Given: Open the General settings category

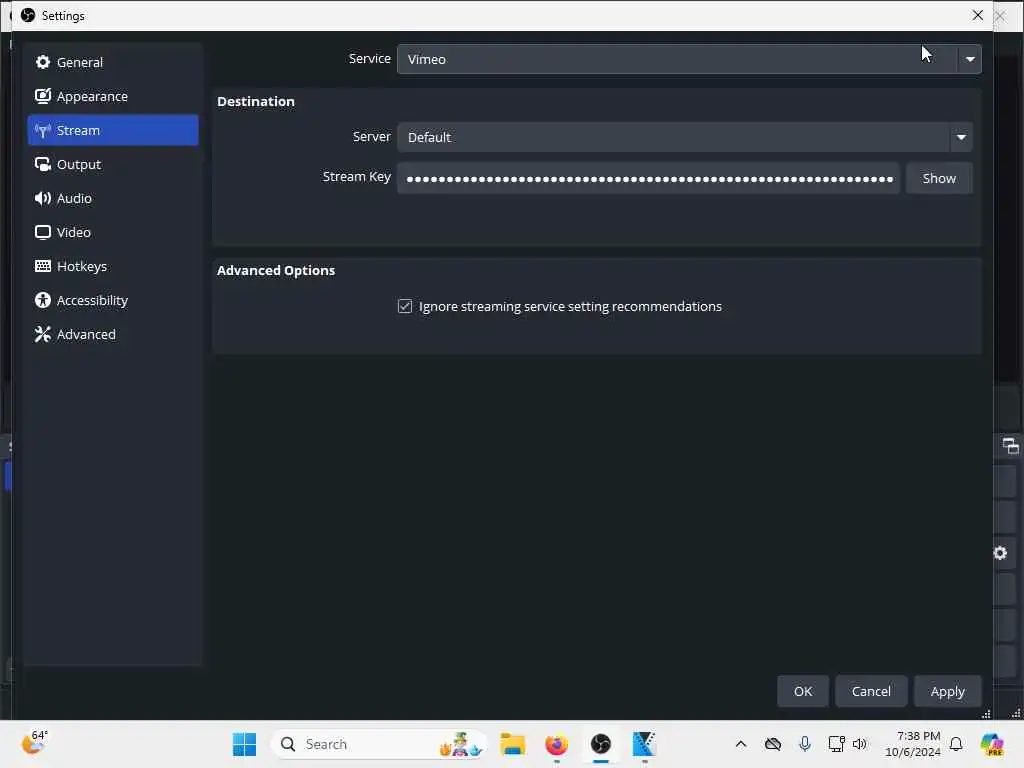Looking at the screenshot, I should 112,62.
